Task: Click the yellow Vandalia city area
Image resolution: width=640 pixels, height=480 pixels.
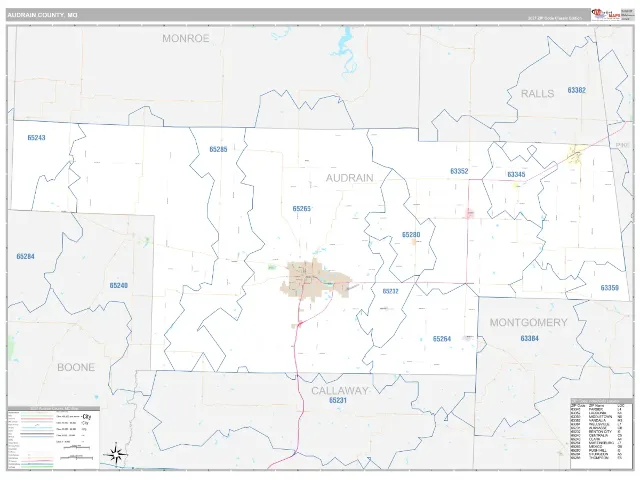Action: [575, 156]
